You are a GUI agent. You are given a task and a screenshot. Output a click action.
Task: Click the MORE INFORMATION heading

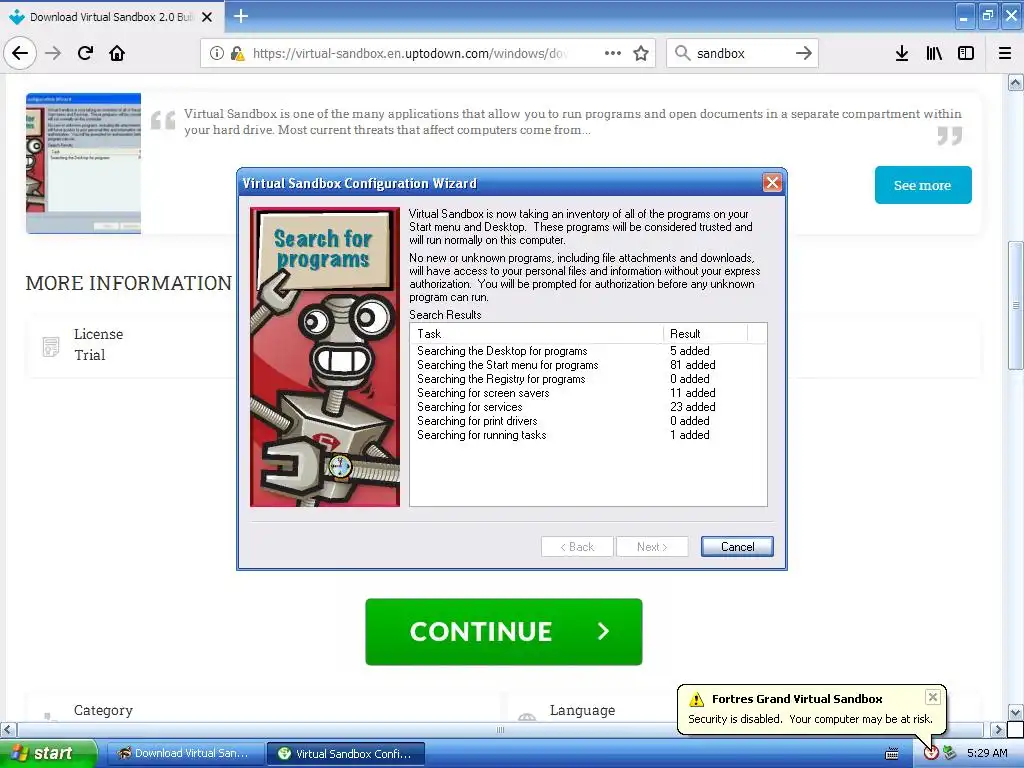point(129,283)
